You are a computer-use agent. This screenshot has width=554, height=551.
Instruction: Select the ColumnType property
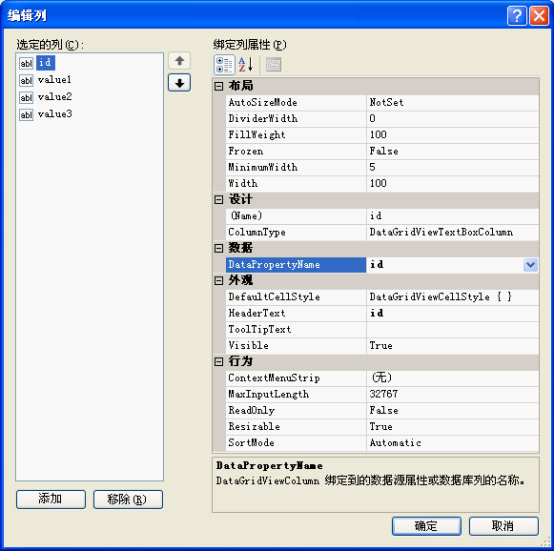[296, 232]
